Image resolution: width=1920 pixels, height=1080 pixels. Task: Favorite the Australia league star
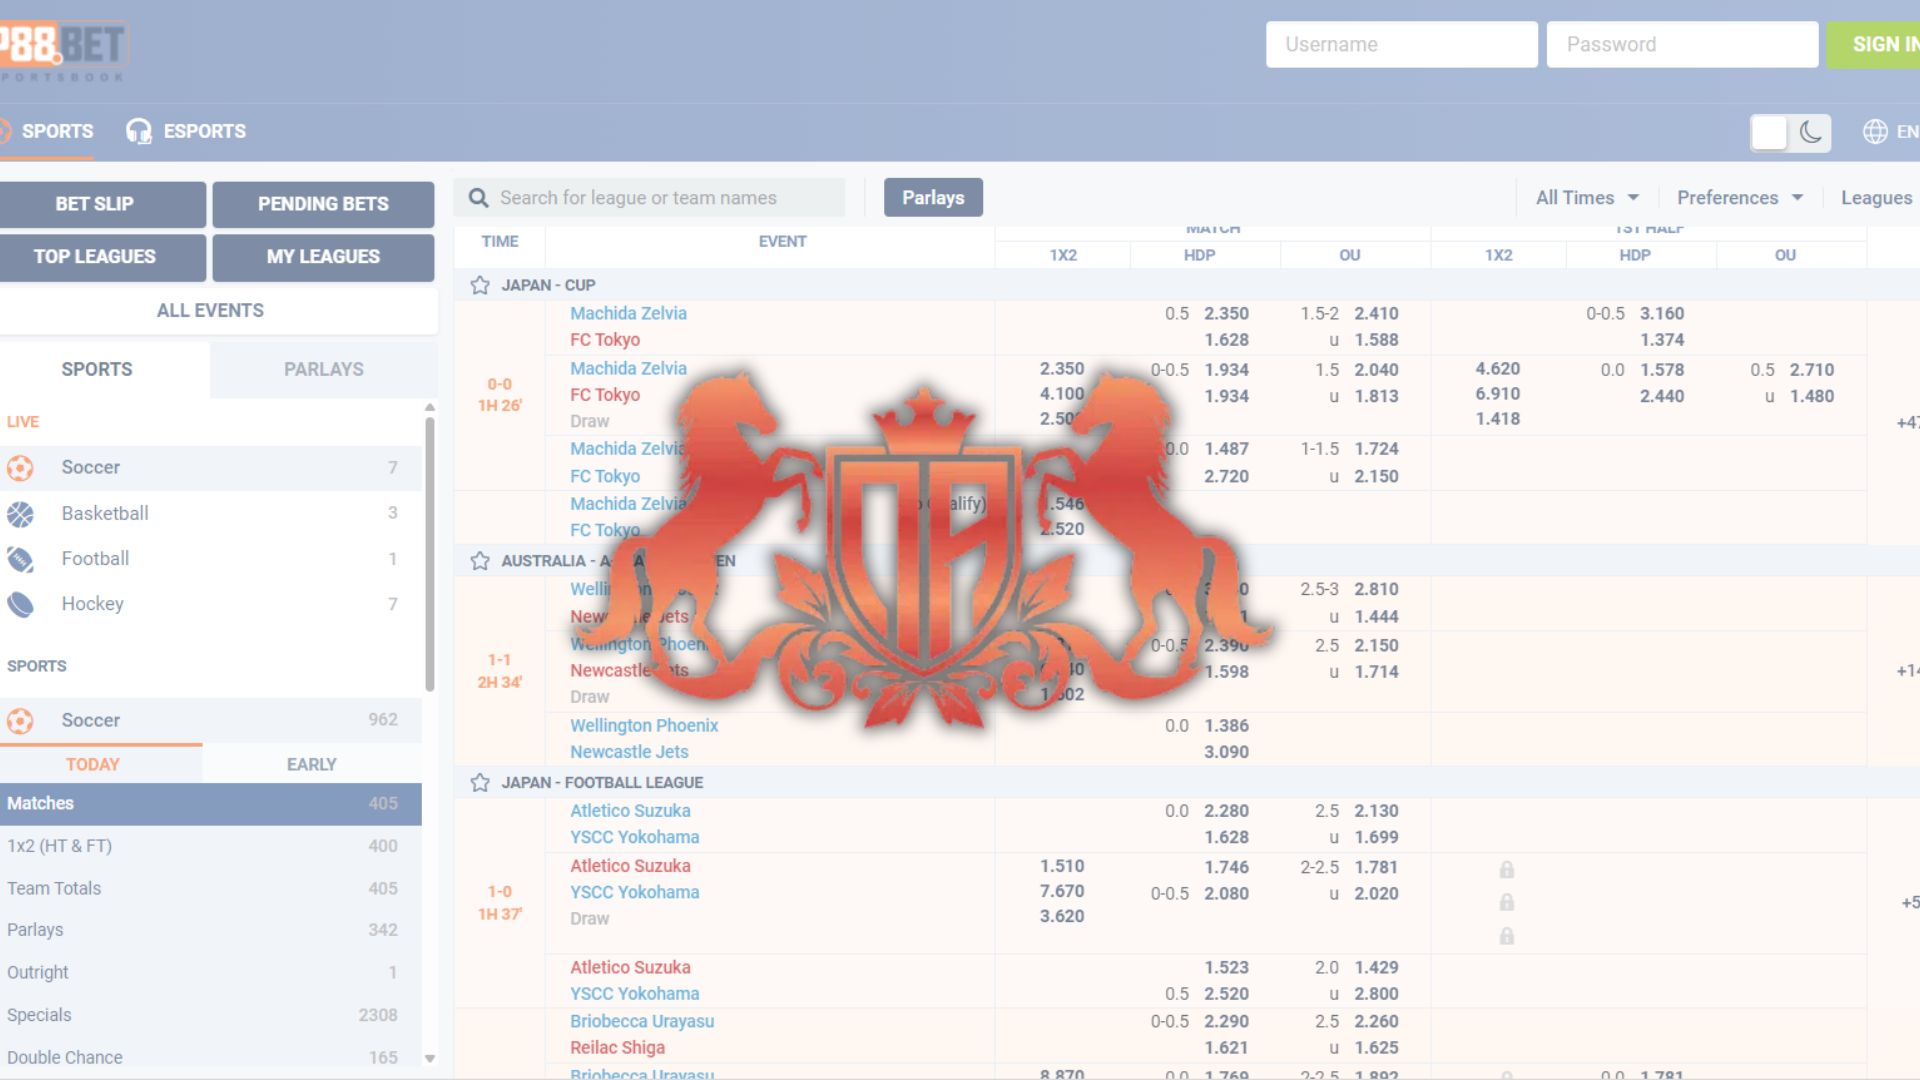[x=480, y=561]
